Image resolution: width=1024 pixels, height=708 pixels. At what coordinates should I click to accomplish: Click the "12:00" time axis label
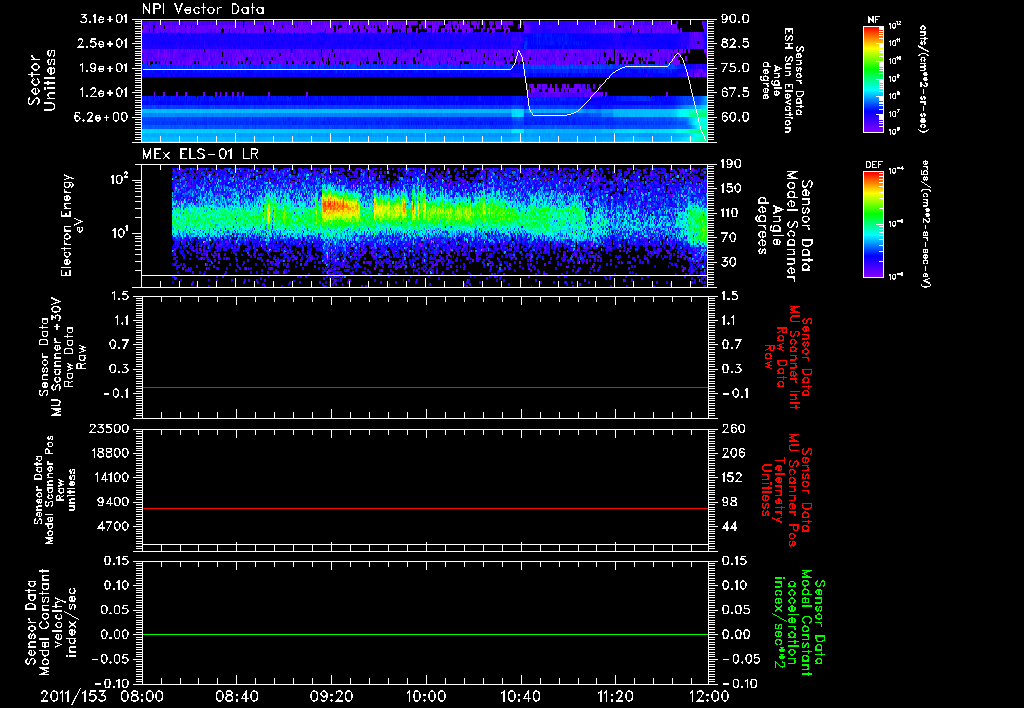pos(709,696)
